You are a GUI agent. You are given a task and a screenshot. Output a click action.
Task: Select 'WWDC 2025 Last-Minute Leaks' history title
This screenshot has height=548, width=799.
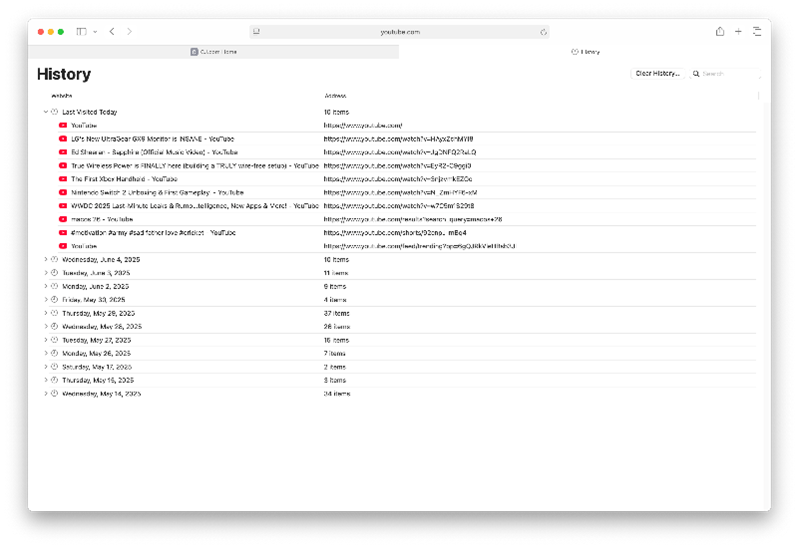[x=195, y=206]
